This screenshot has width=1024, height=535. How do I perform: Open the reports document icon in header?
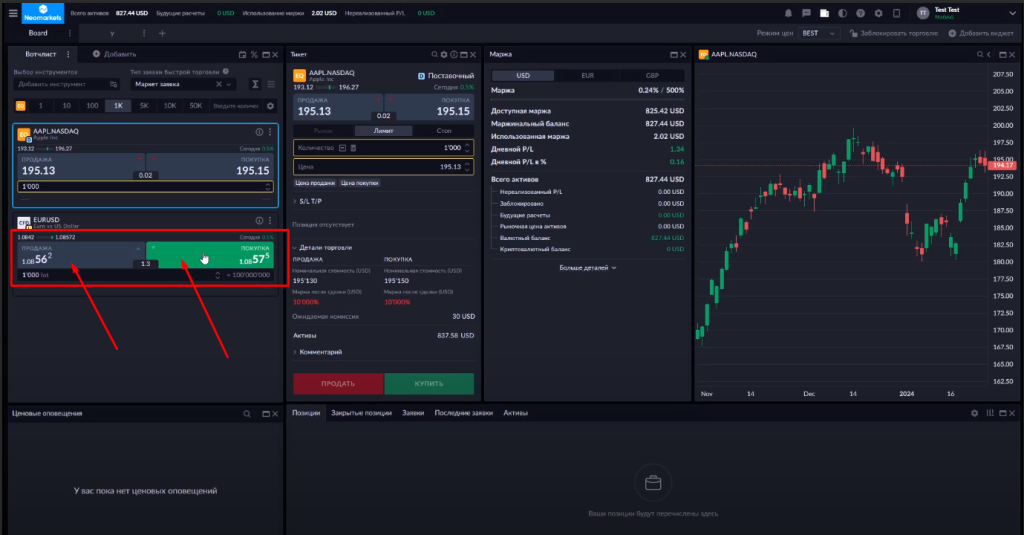point(824,13)
